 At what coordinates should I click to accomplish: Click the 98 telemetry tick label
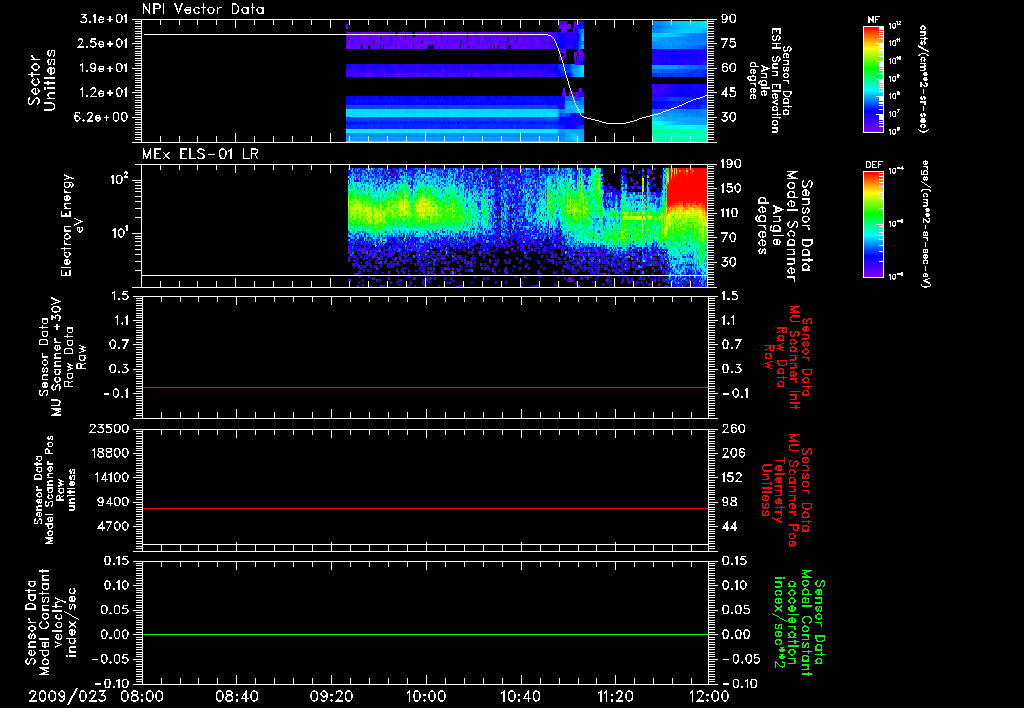[728, 502]
